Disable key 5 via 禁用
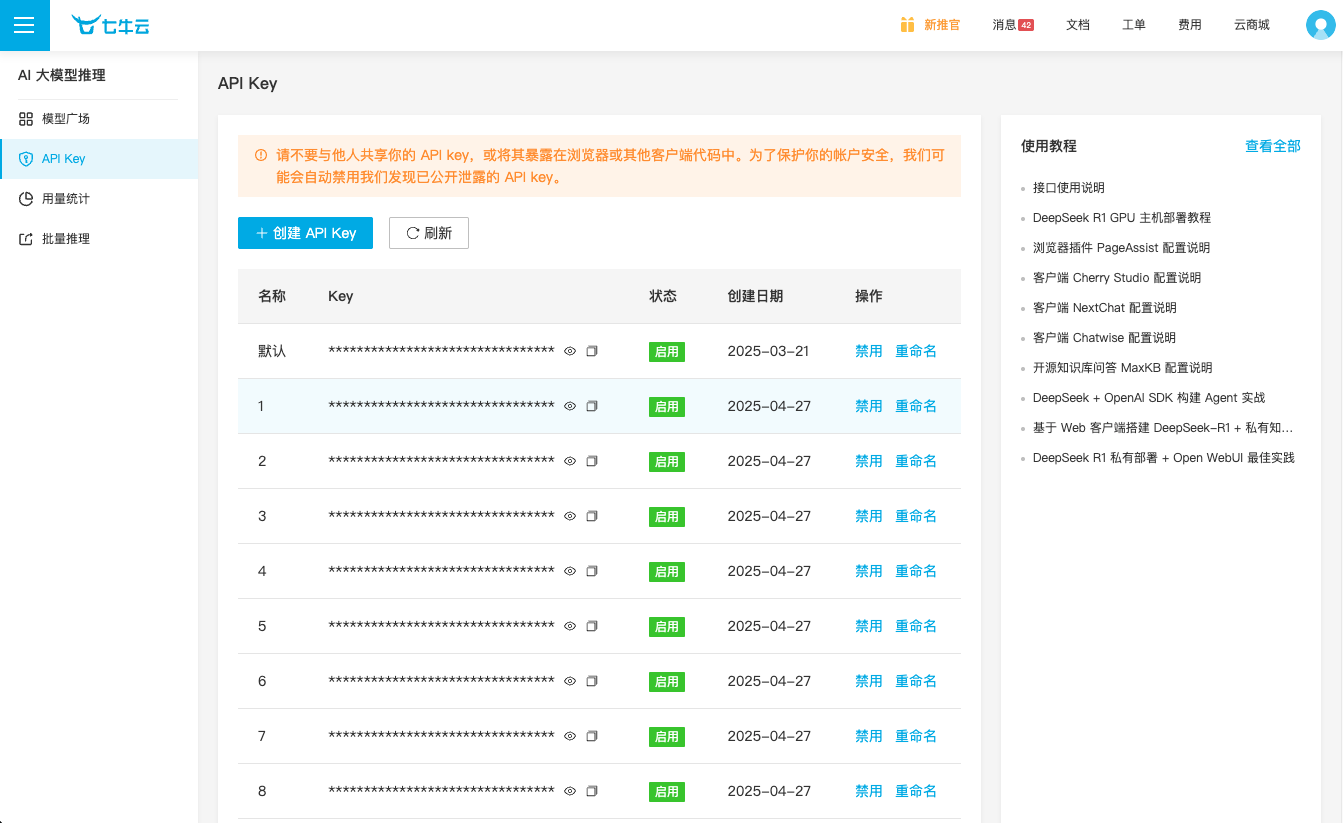Image resolution: width=1343 pixels, height=823 pixels. pos(869,626)
